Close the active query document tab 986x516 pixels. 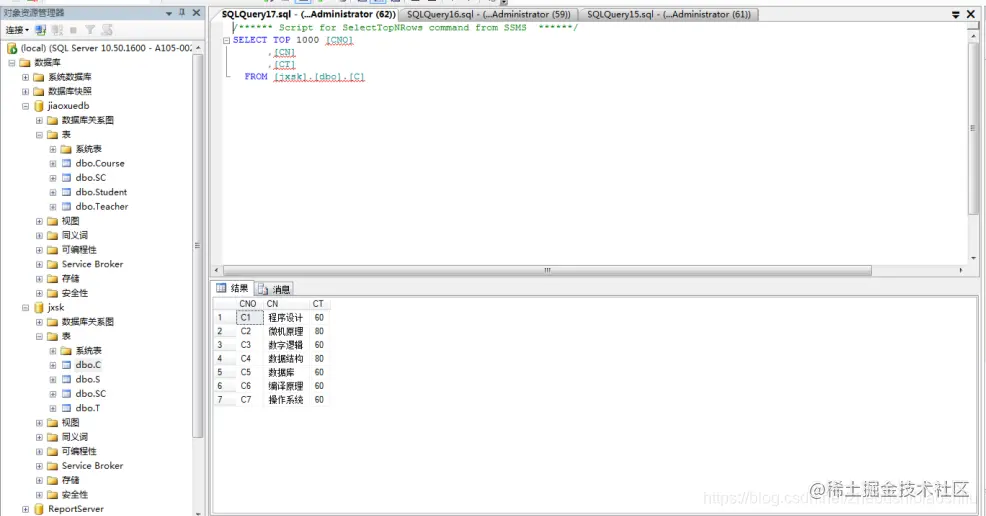point(971,14)
